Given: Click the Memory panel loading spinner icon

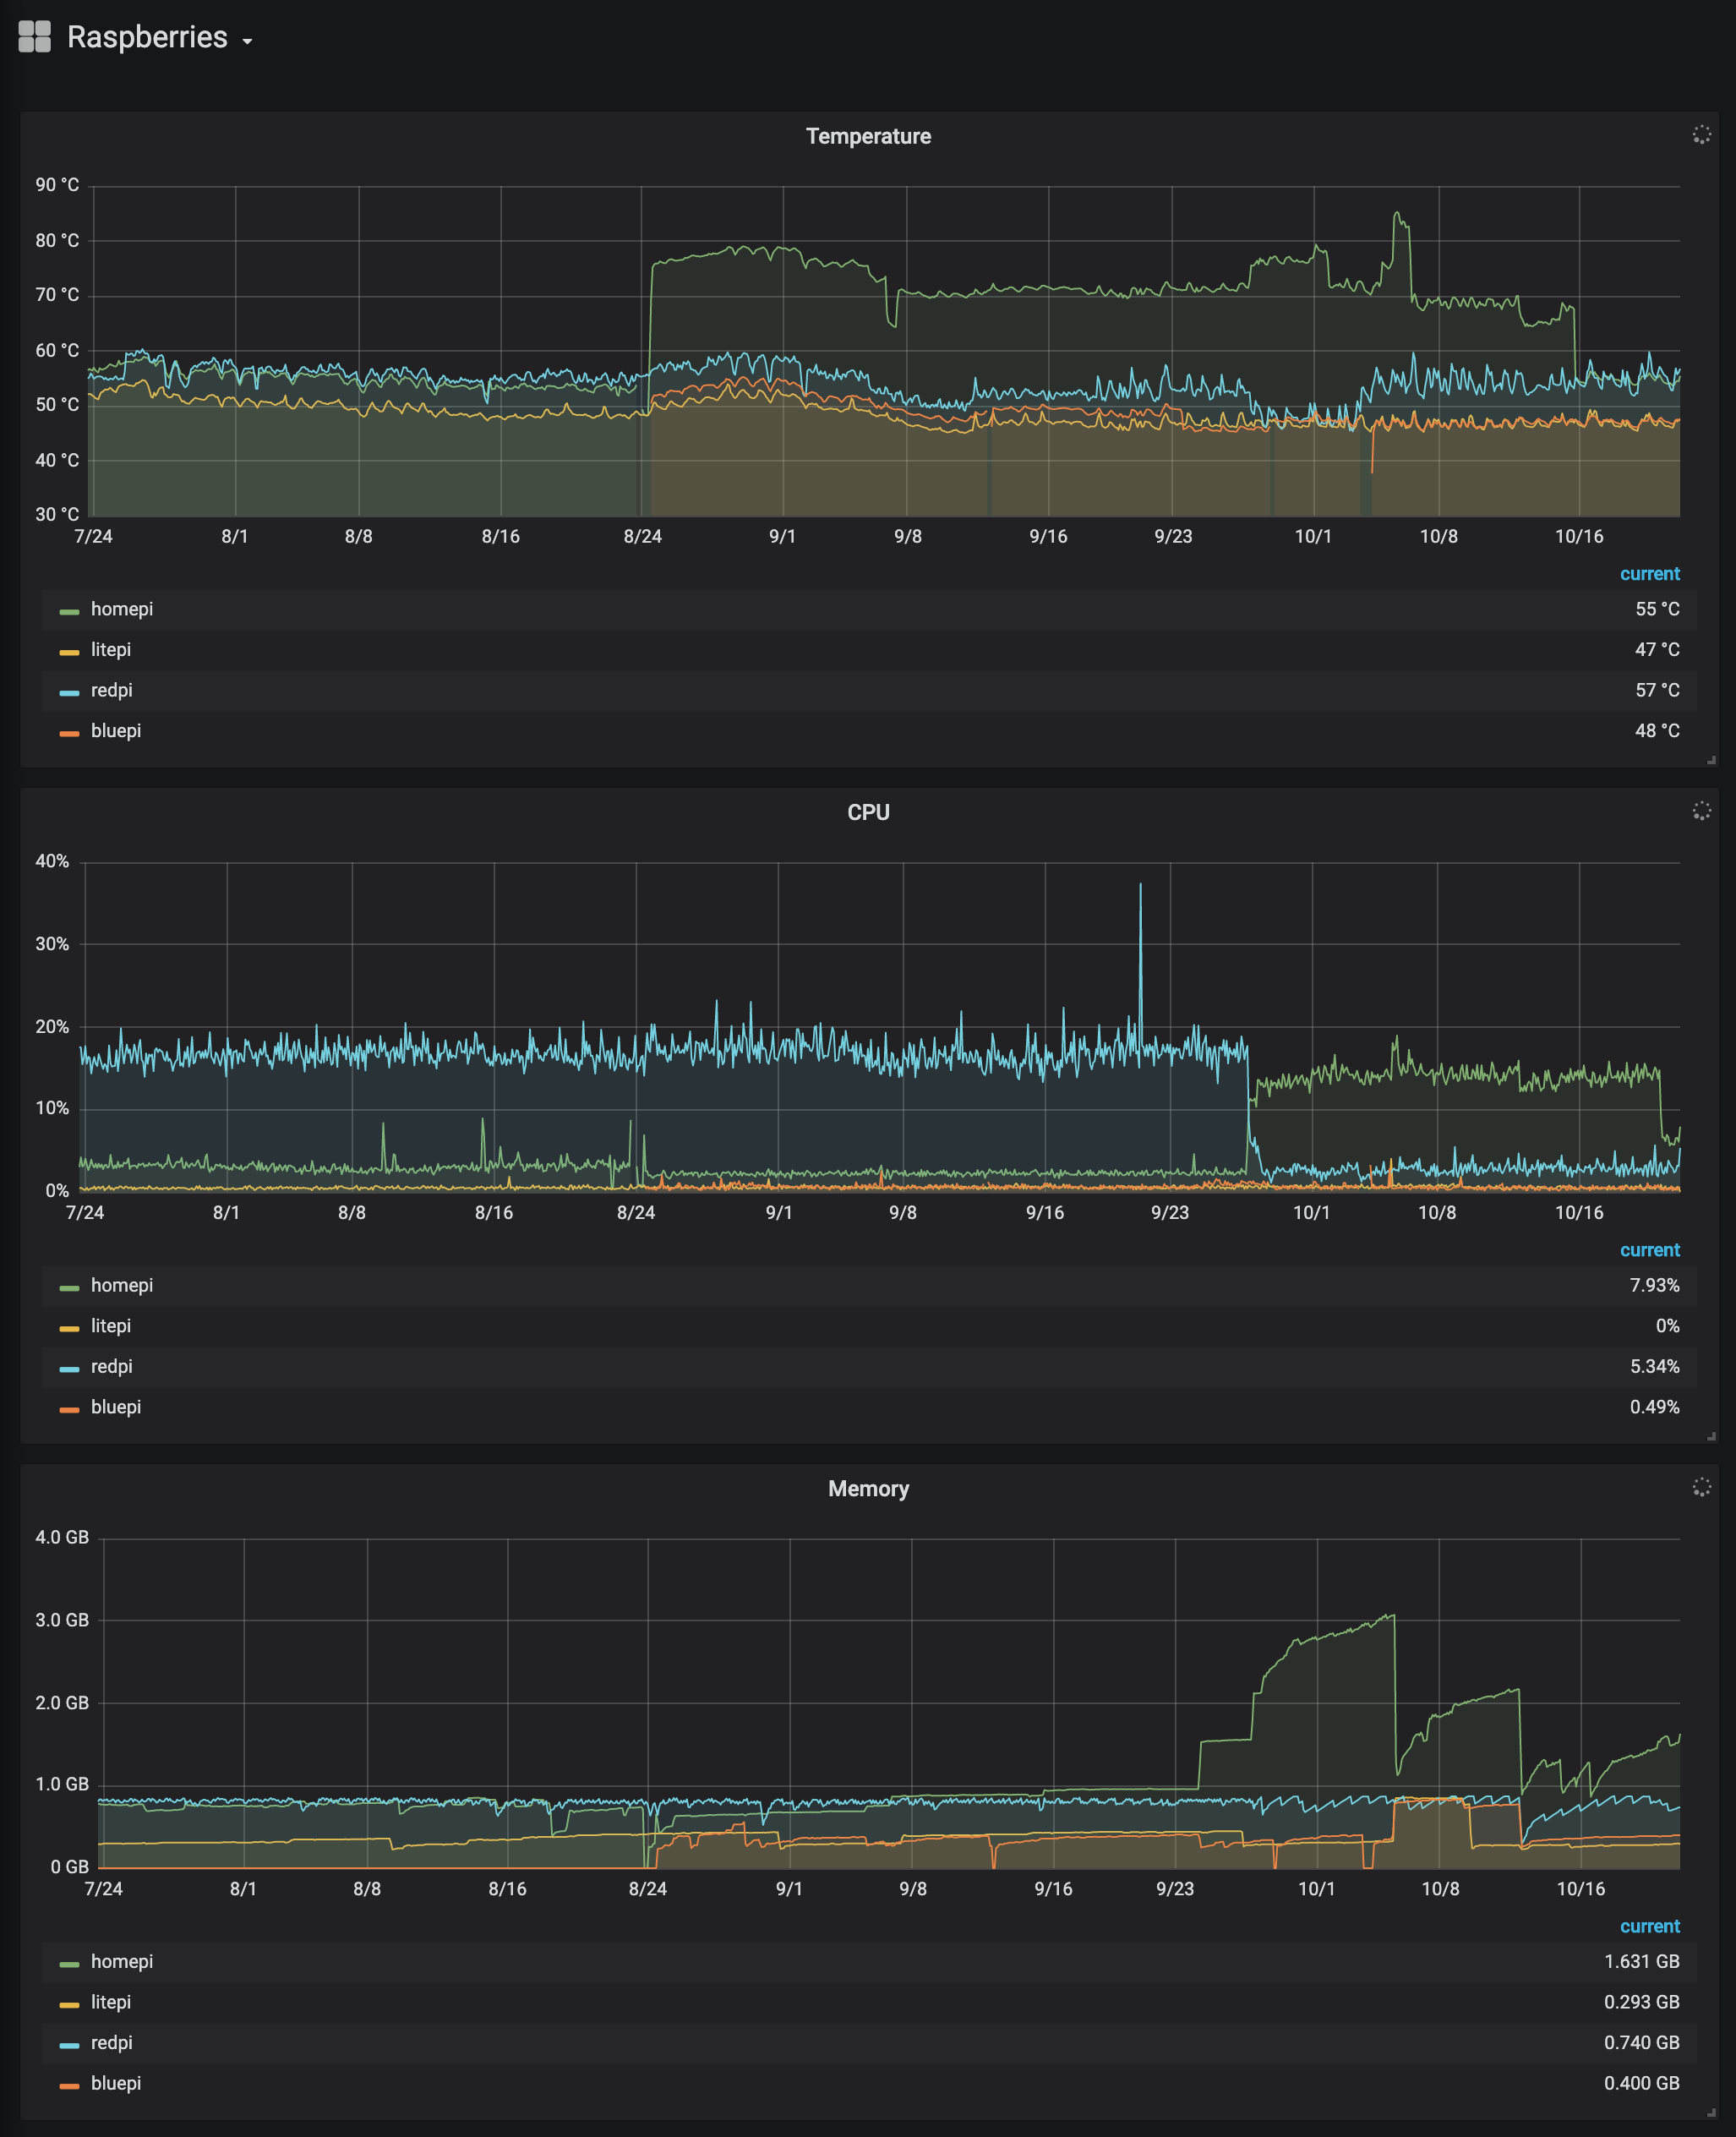Looking at the screenshot, I should 1701,1487.
